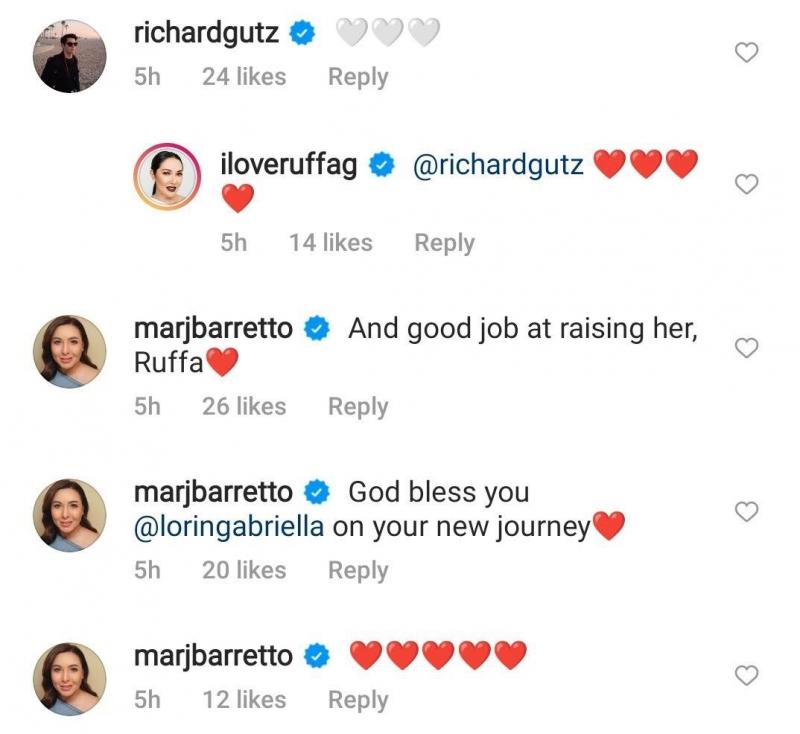Reply to iloveruffag's comment
The image size is (800, 734).
(444, 243)
